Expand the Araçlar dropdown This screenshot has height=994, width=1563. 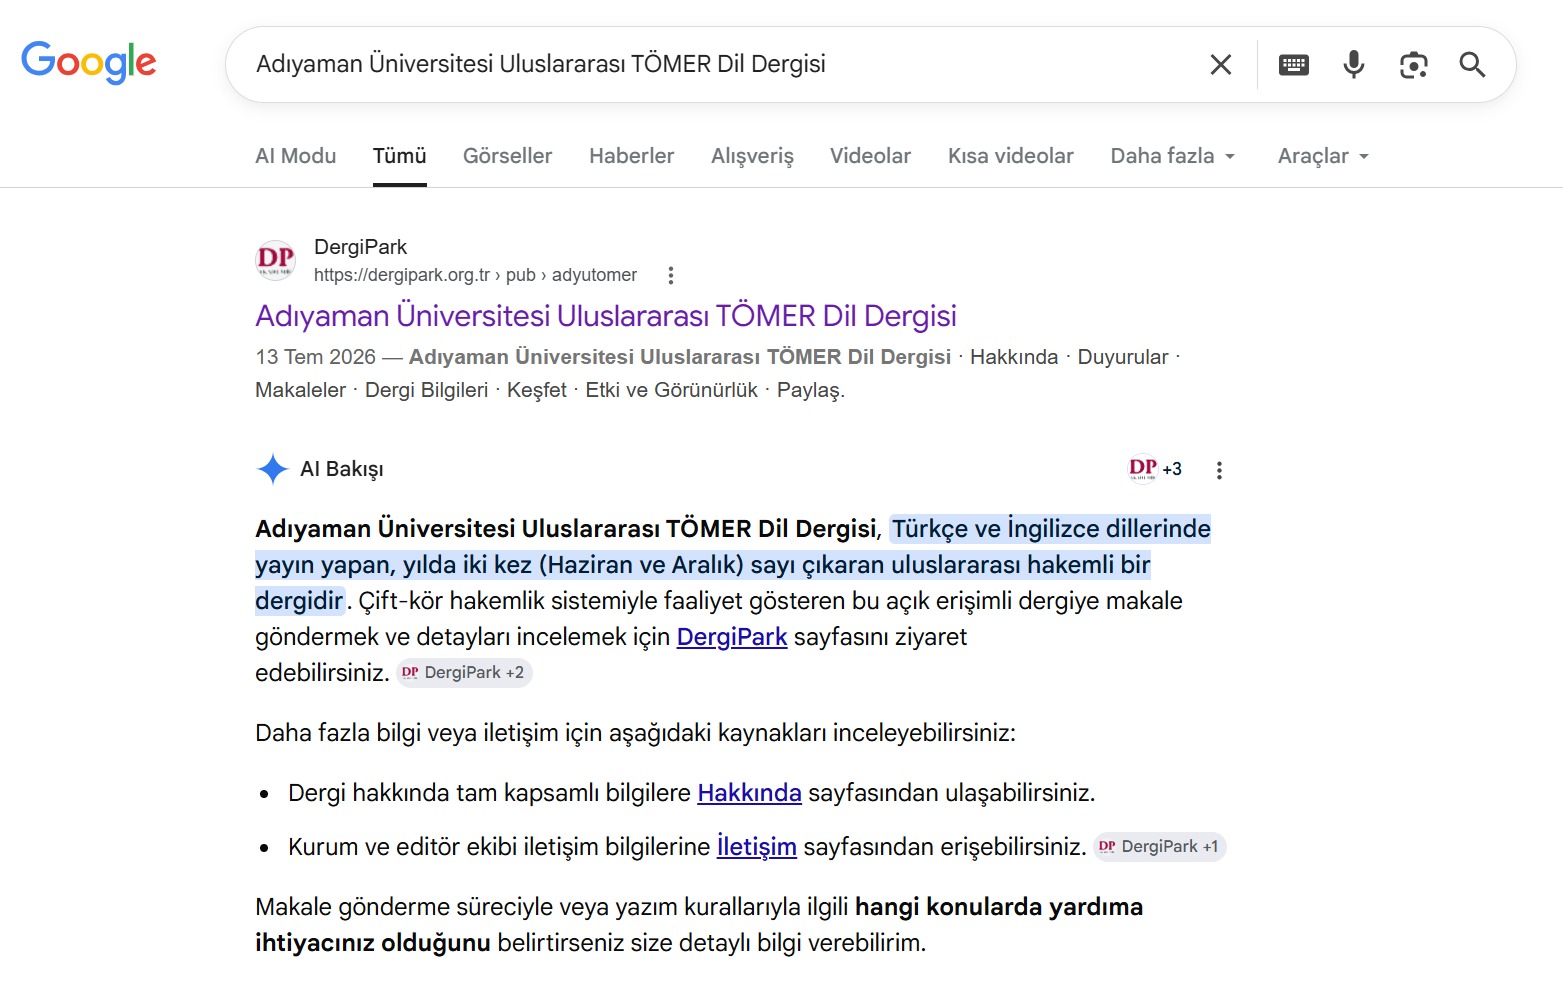(x=1323, y=156)
